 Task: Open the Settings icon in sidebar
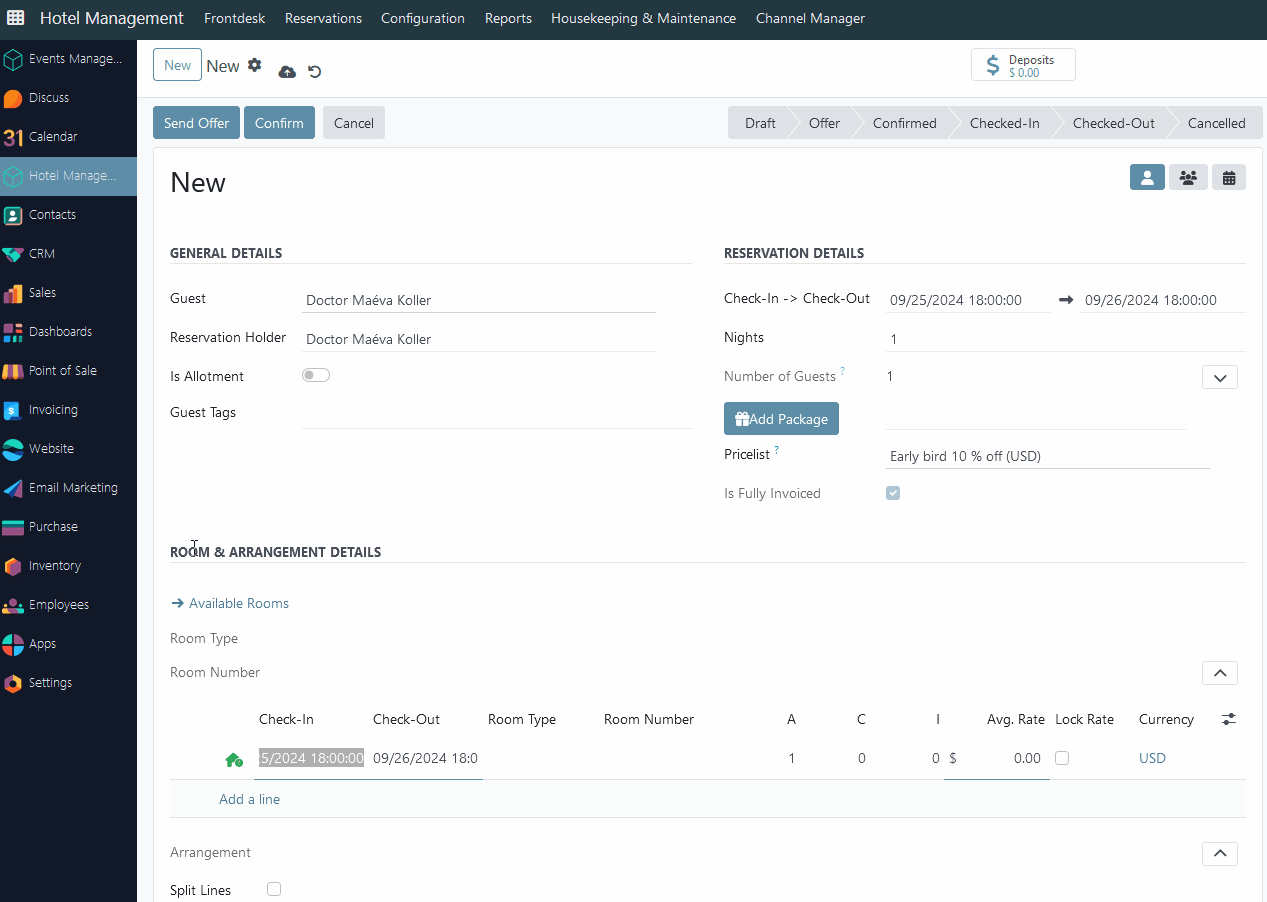[x=13, y=683]
